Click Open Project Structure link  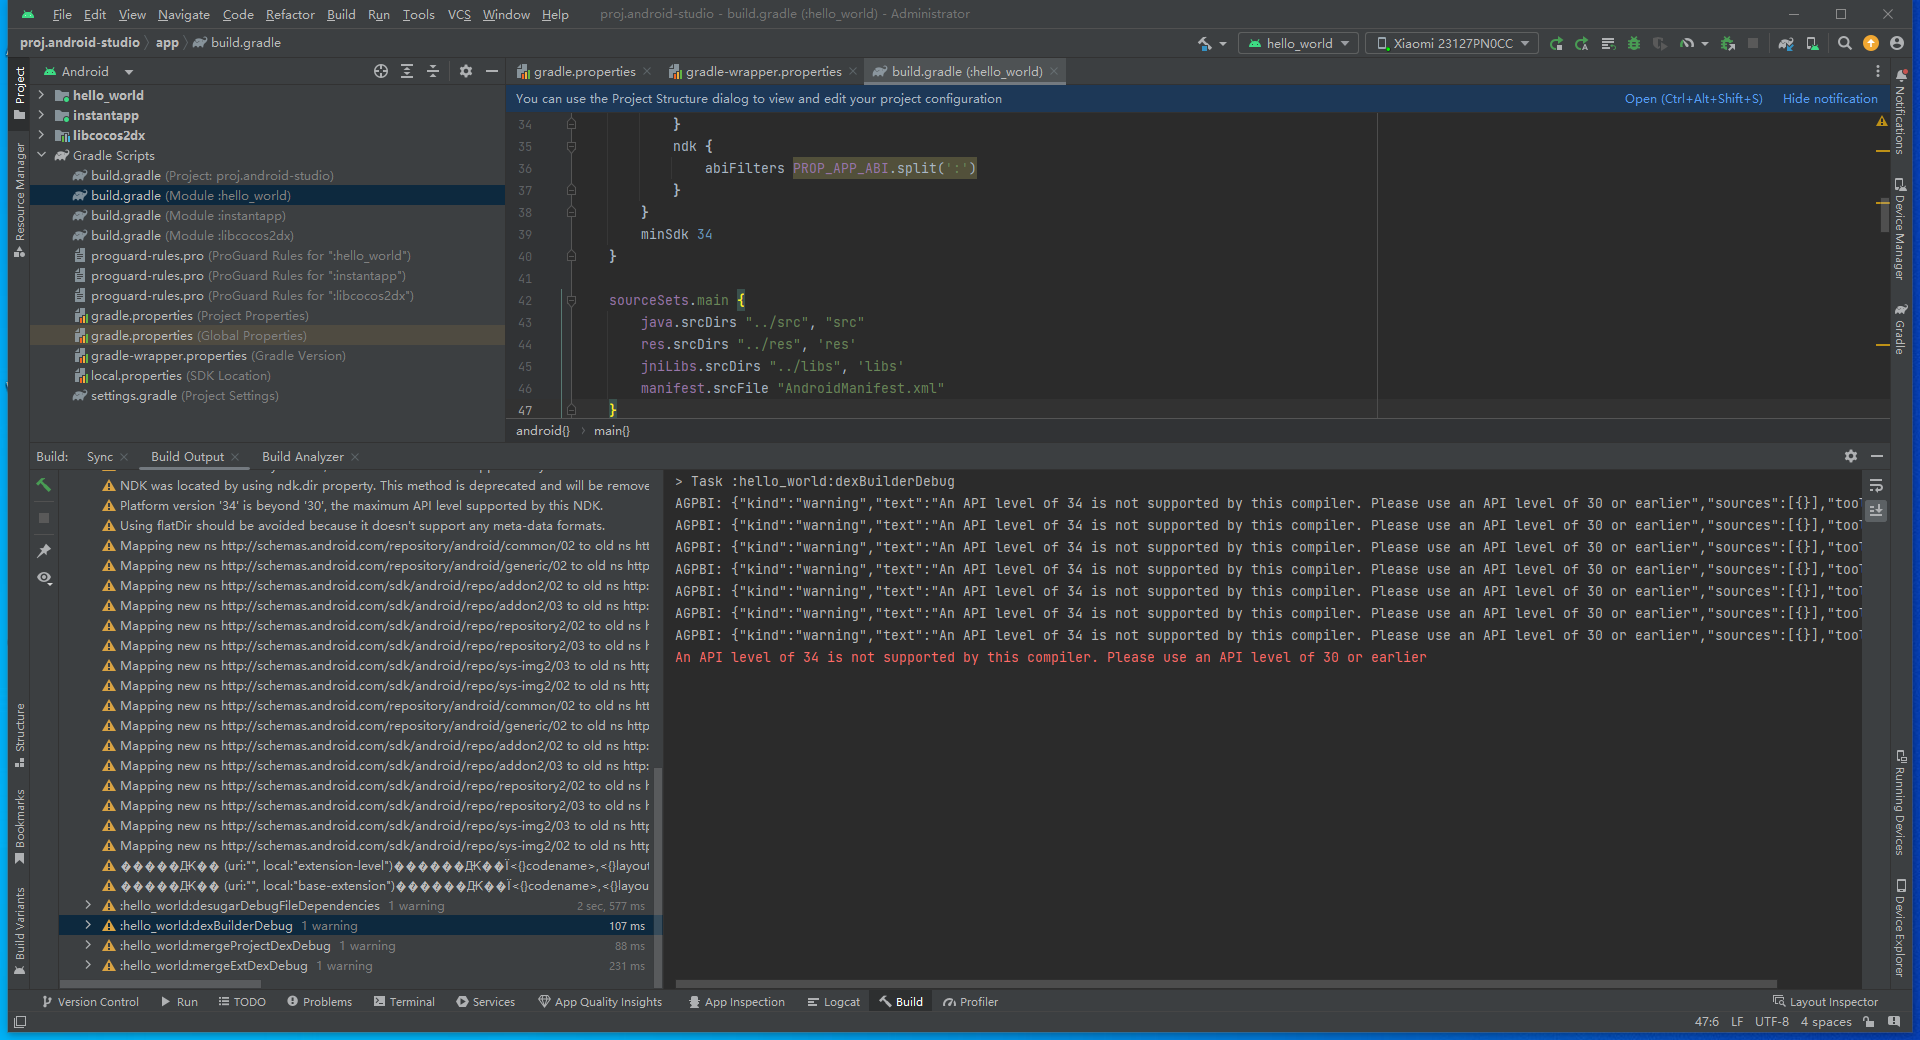coord(1693,99)
